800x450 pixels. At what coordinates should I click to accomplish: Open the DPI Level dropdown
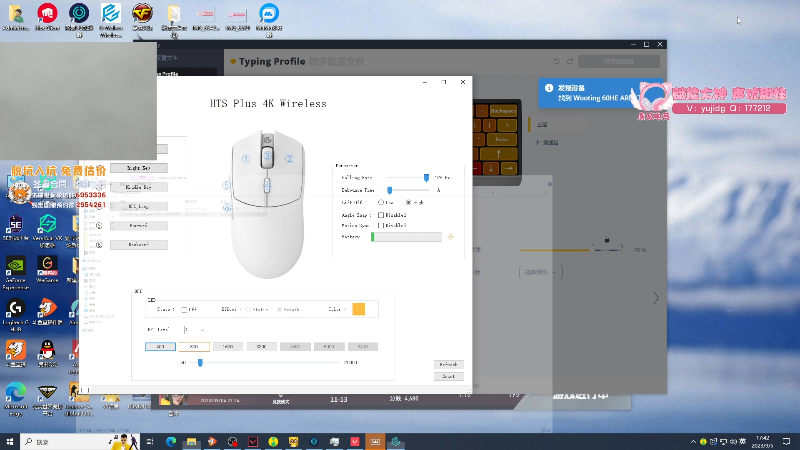194,330
